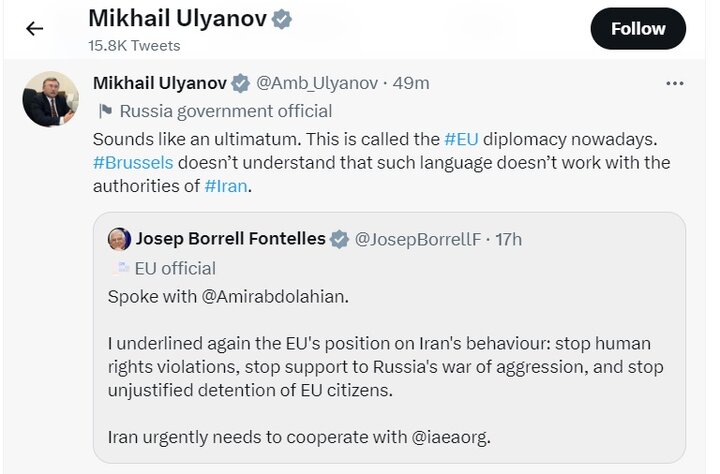Click Josep Borrell Fontelles name in quote

point(230,239)
